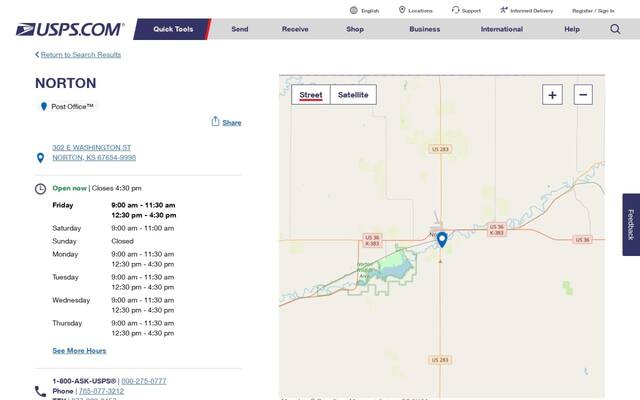The height and width of the screenshot is (400, 640).
Task: Select English language option
Action: [x=370, y=11]
